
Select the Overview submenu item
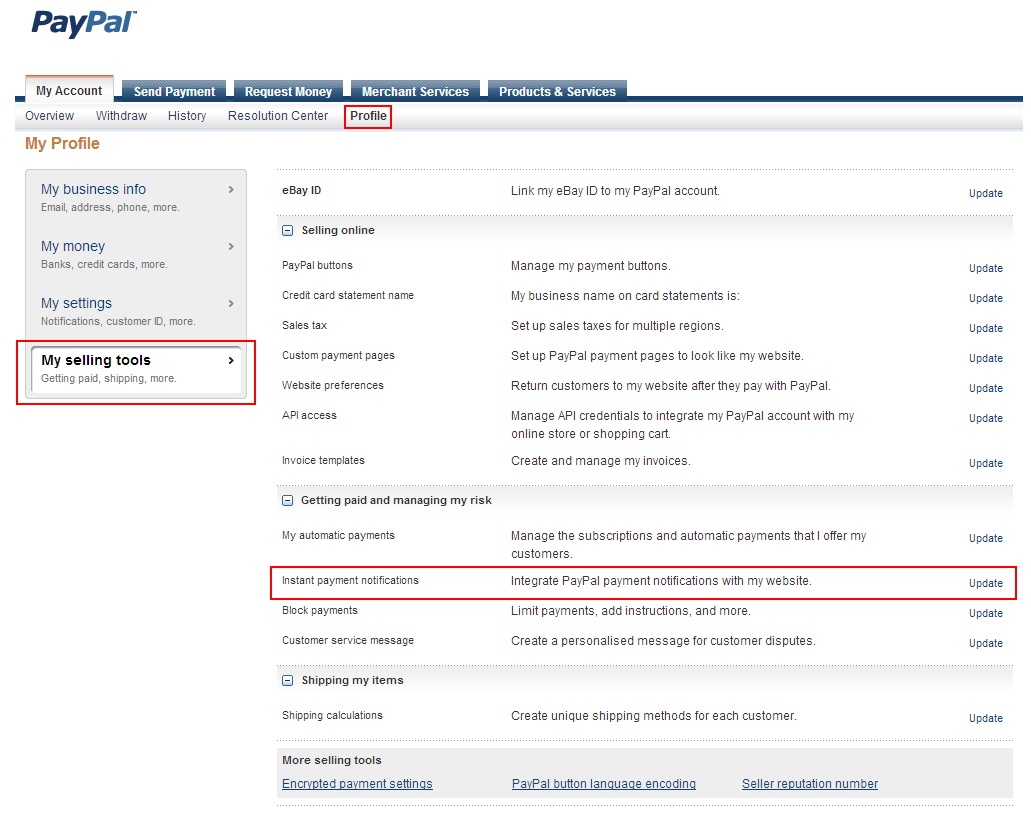pos(49,116)
